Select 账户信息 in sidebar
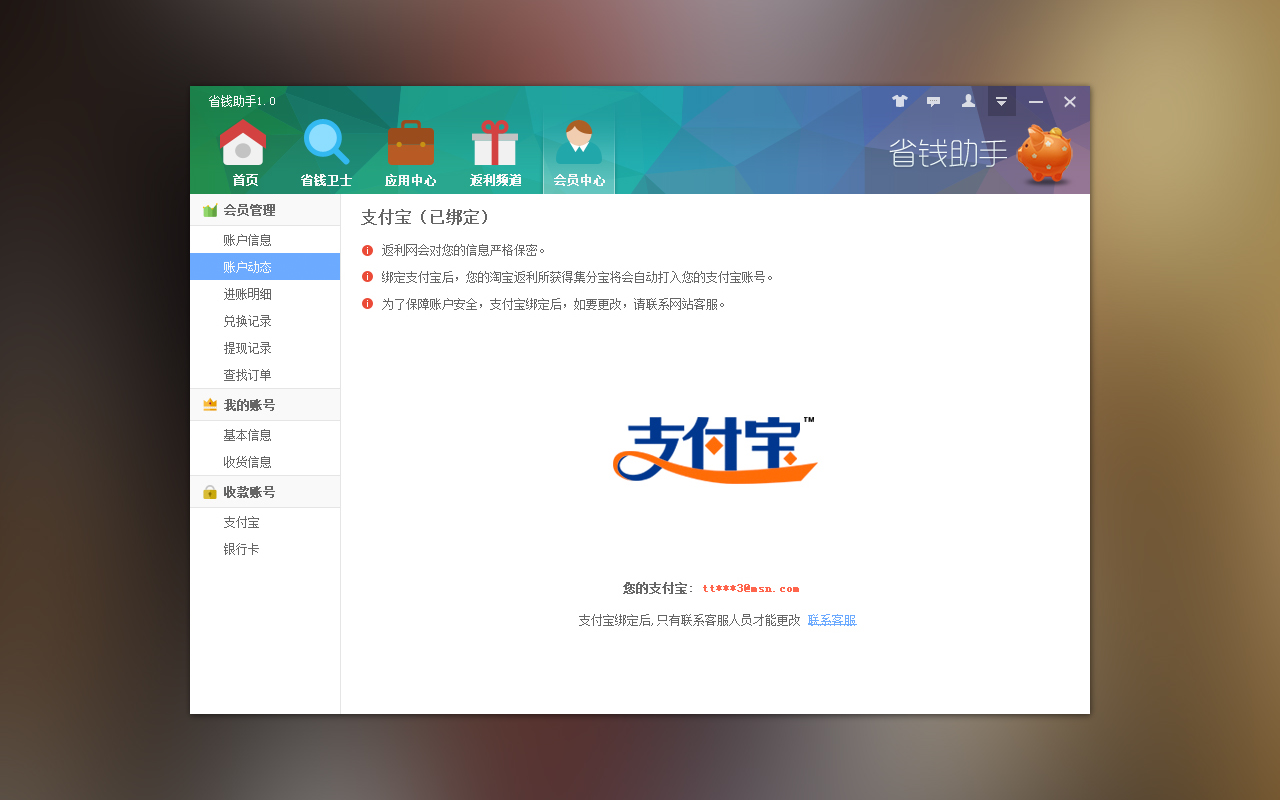Screen dimensions: 1280x800 click(x=265, y=240)
